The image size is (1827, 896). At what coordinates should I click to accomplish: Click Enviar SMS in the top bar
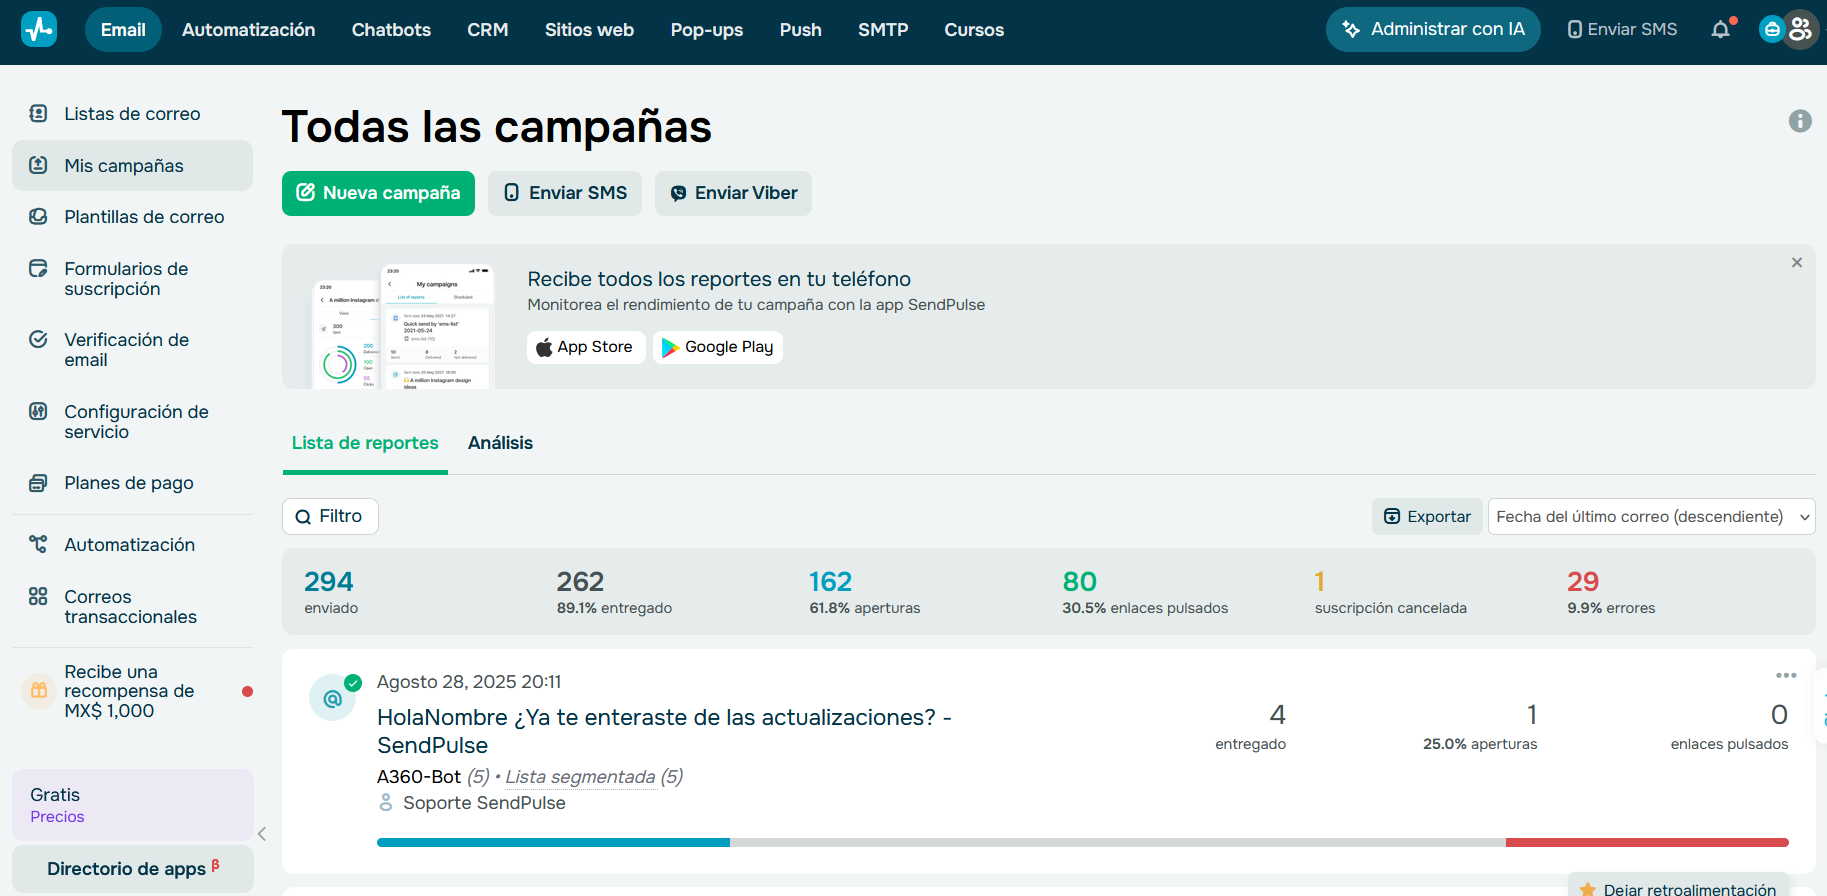tap(1622, 29)
